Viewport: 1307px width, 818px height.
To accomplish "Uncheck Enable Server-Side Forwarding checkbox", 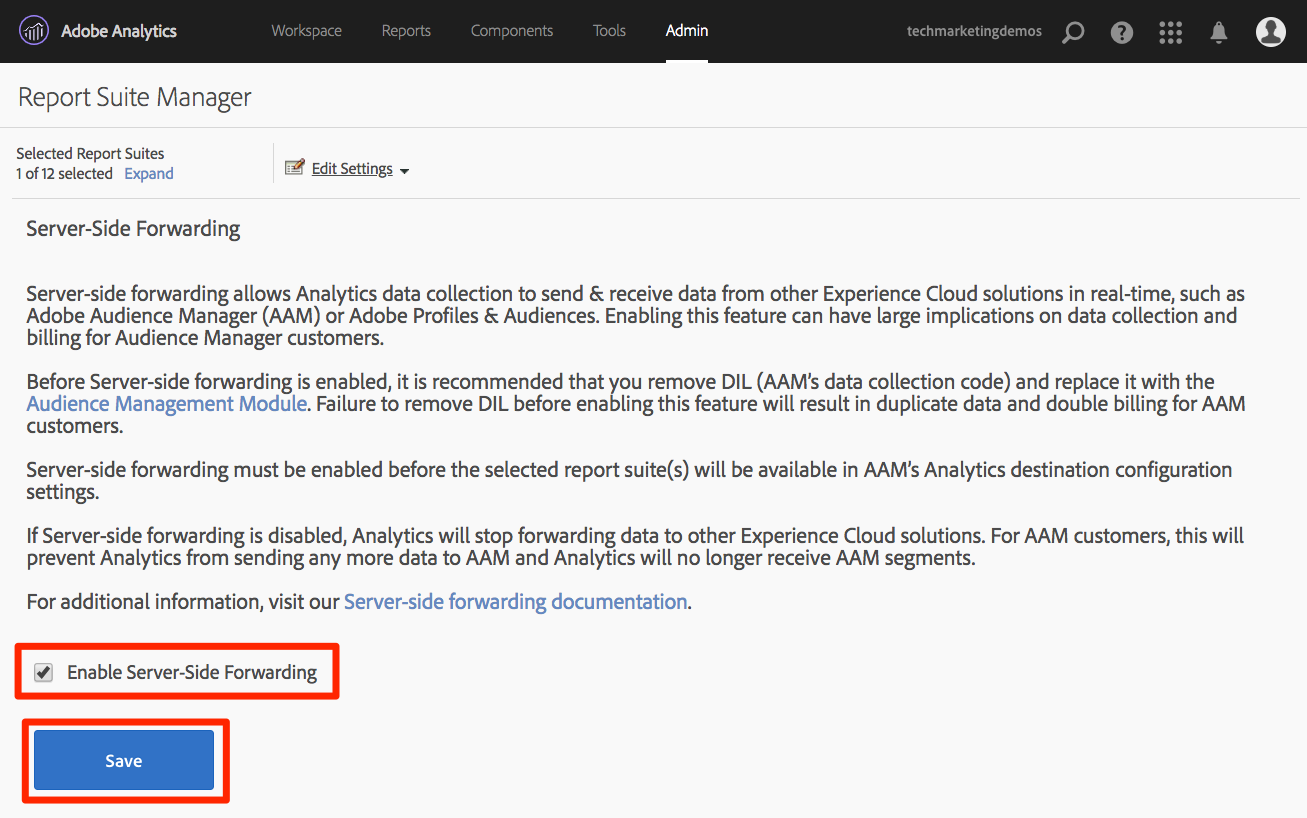I will point(43,673).
